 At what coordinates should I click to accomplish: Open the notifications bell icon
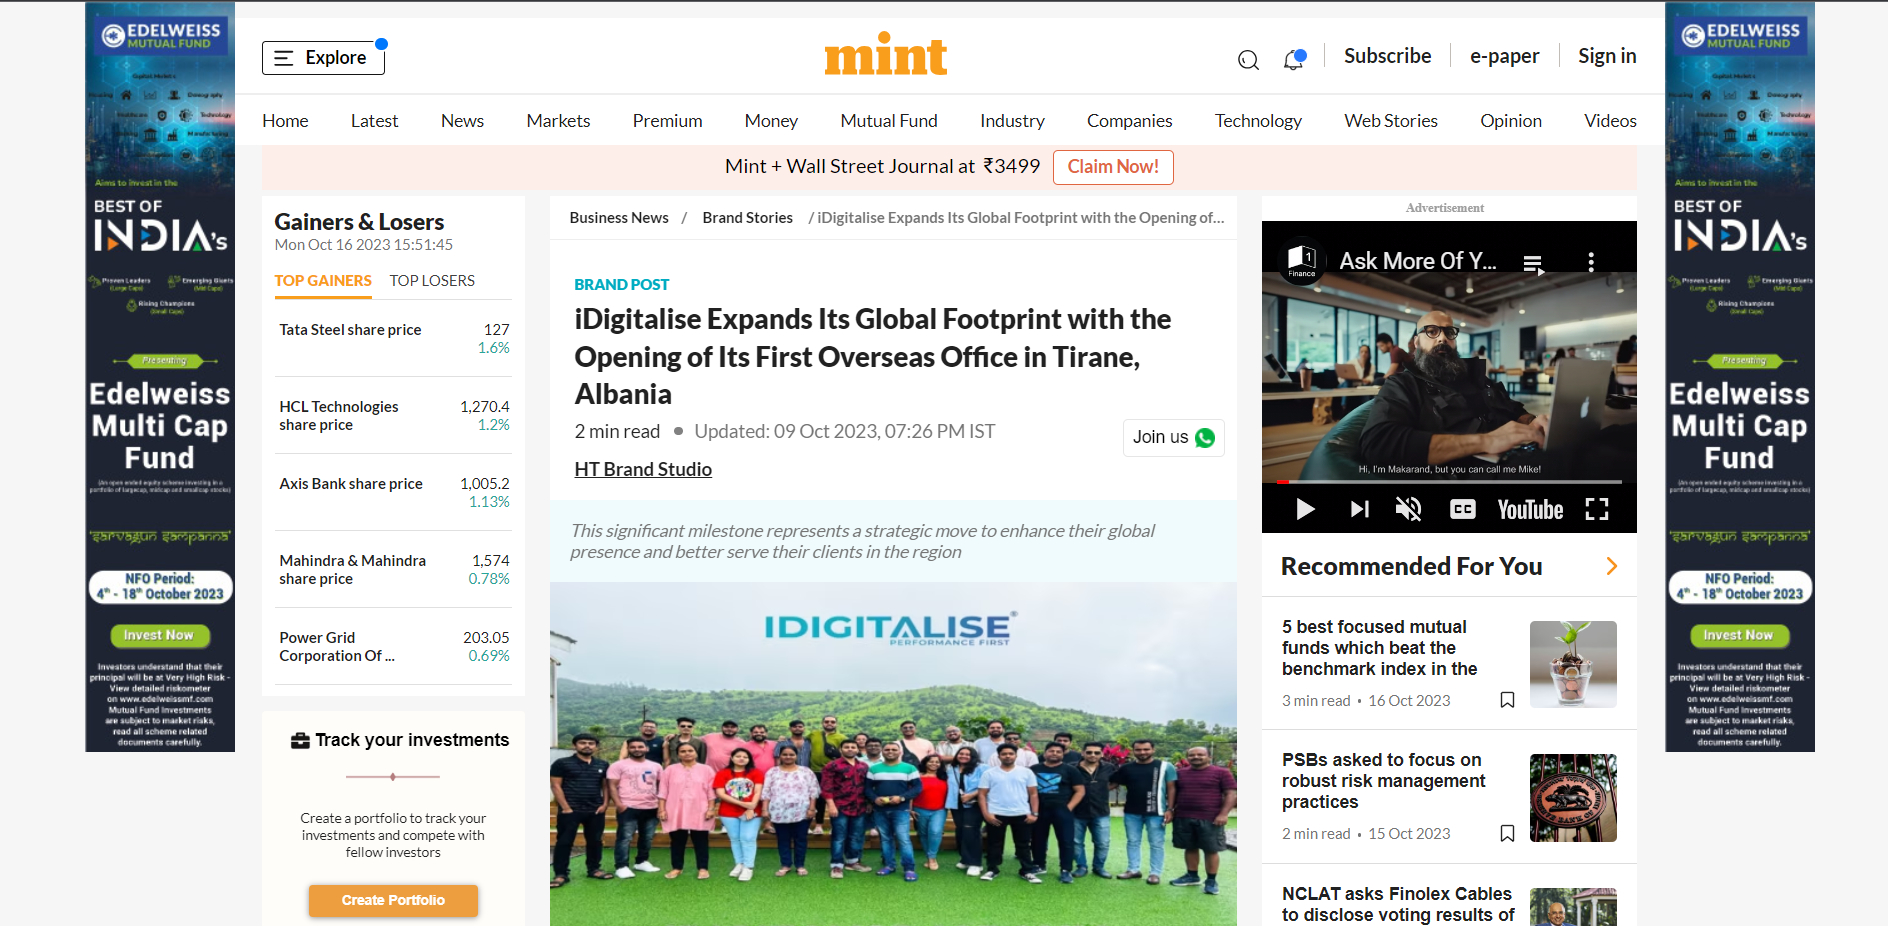click(x=1293, y=60)
